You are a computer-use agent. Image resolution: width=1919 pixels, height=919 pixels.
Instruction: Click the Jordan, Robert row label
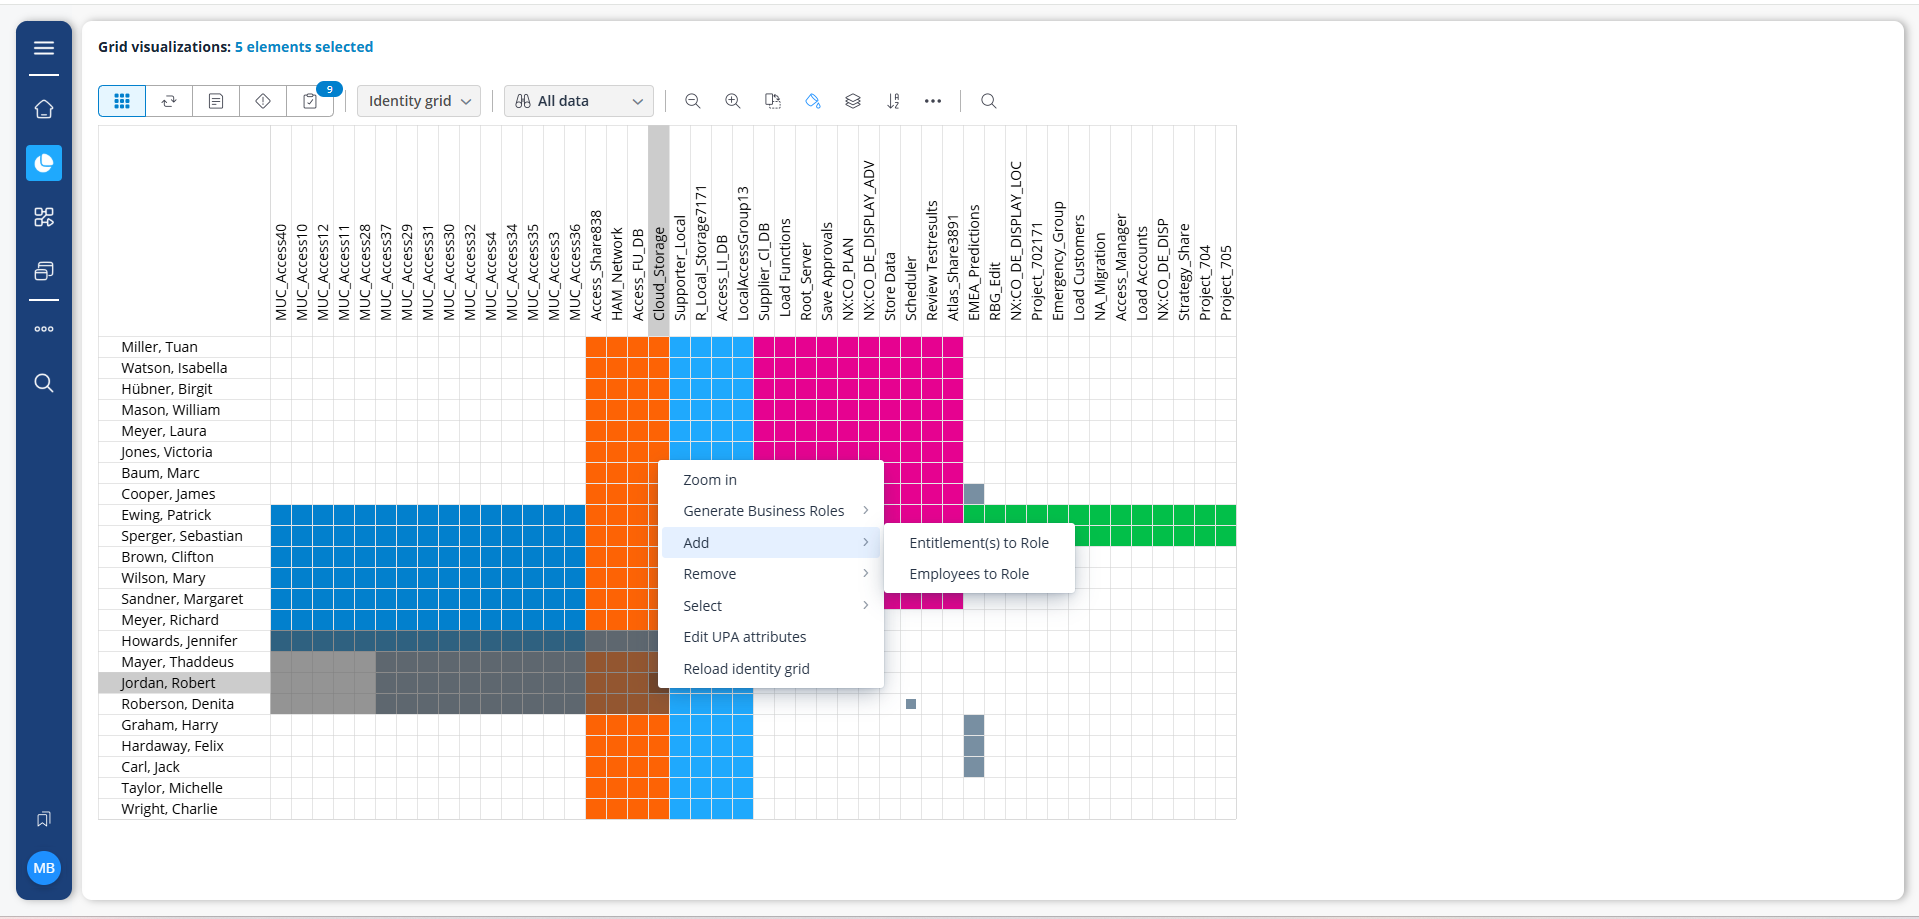click(x=168, y=683)
